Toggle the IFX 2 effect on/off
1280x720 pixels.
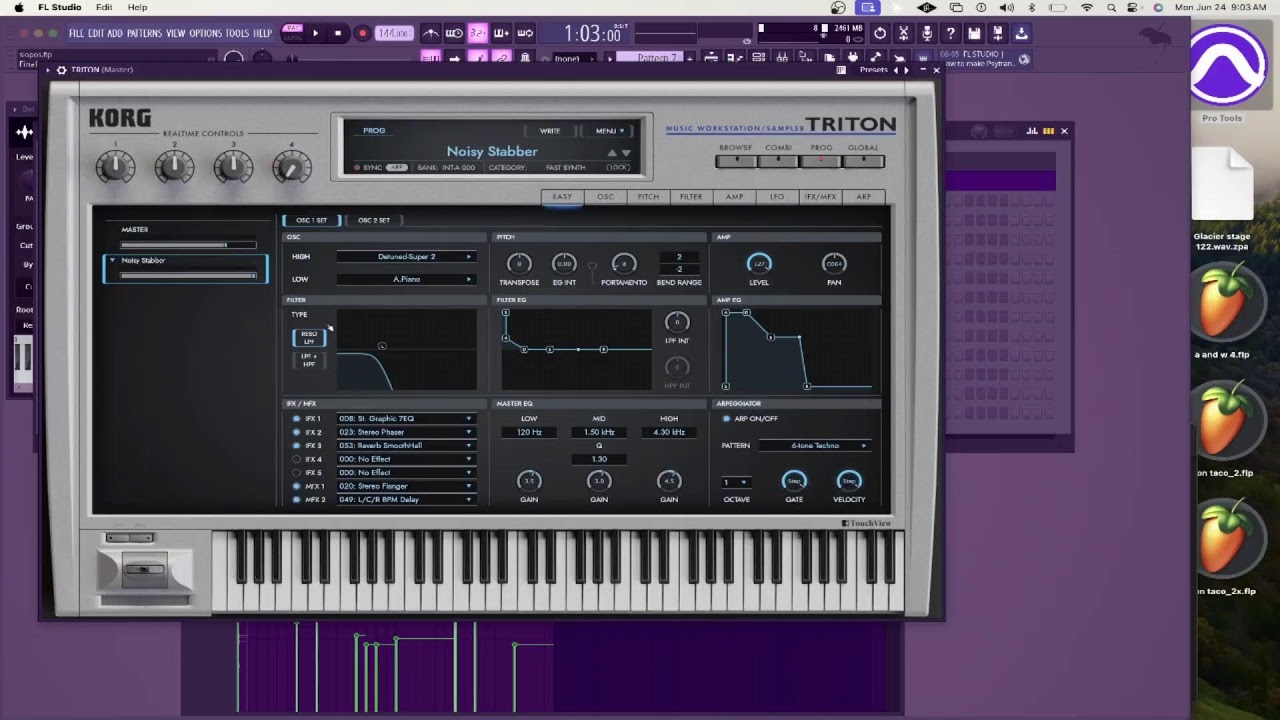coord(296,432)
